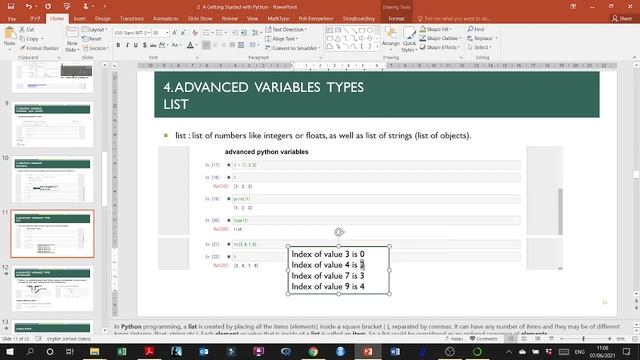The width and height of the screenshot is (640, 360).
Task: Open Quick Styles gallery
Action: [x=409, y=39]
